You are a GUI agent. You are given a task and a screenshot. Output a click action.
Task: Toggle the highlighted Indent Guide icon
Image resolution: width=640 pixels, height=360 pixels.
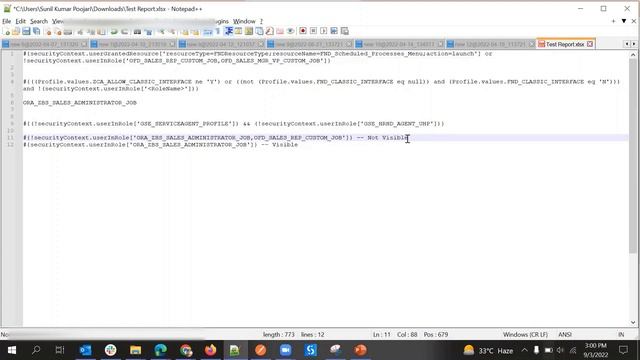tap(229, 31)
